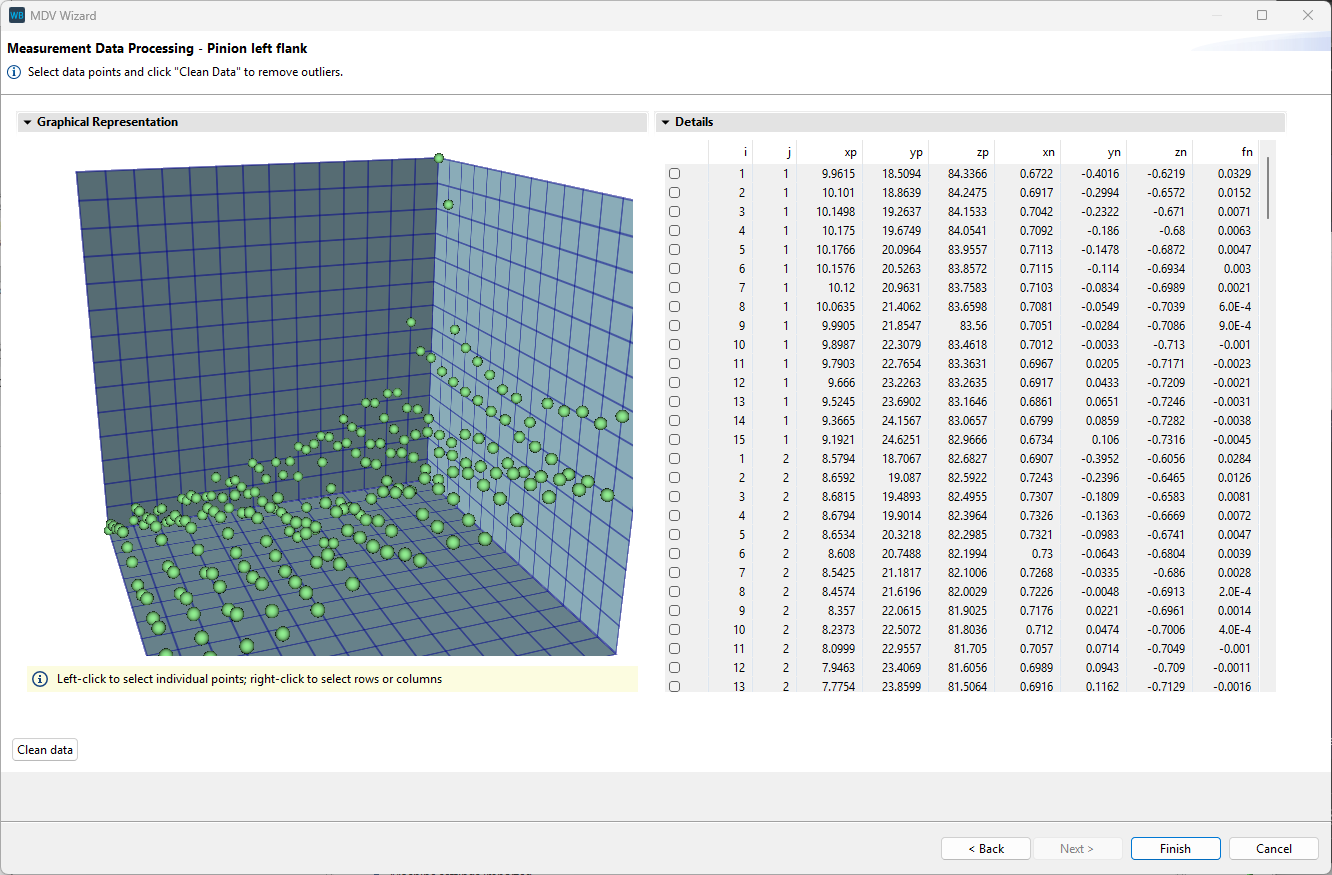Click the fn value 6.0E-4

(1236, 307)
